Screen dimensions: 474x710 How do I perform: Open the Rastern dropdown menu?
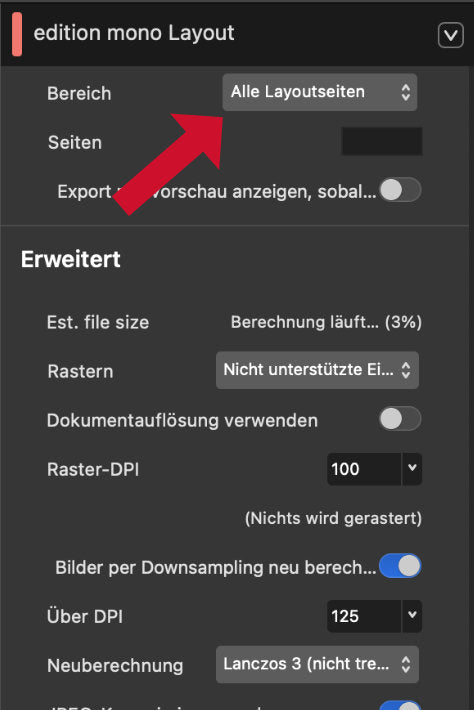[x=317, y=370]
